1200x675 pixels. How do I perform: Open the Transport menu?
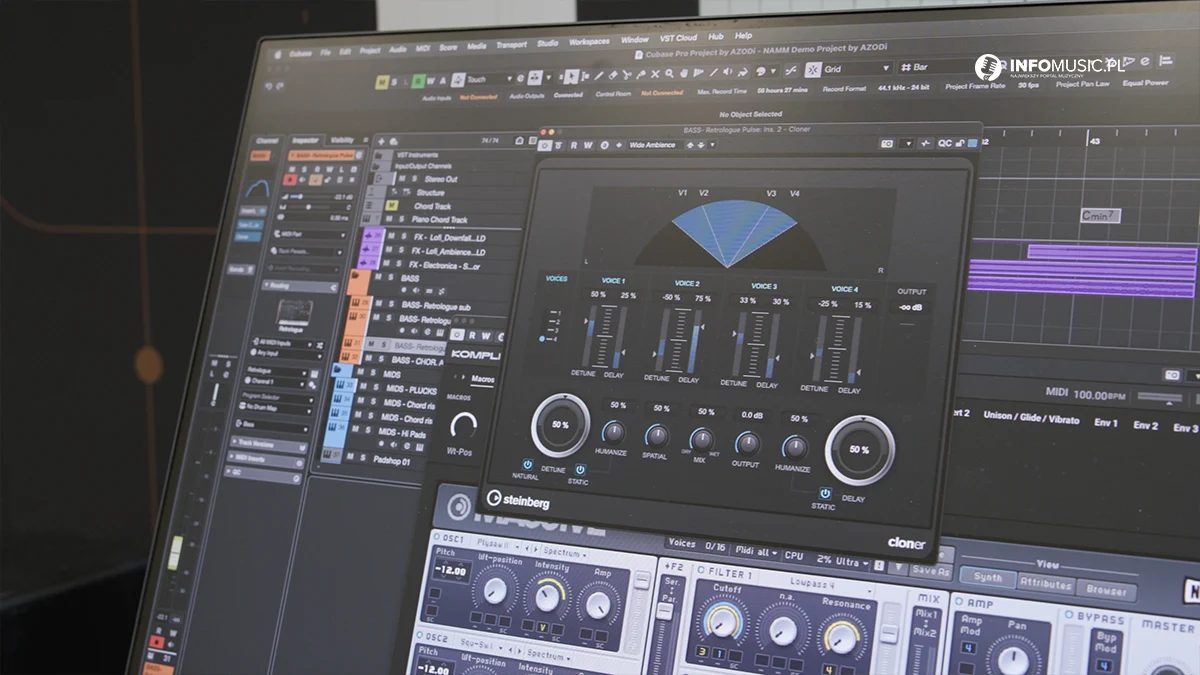tap(511, 45)
